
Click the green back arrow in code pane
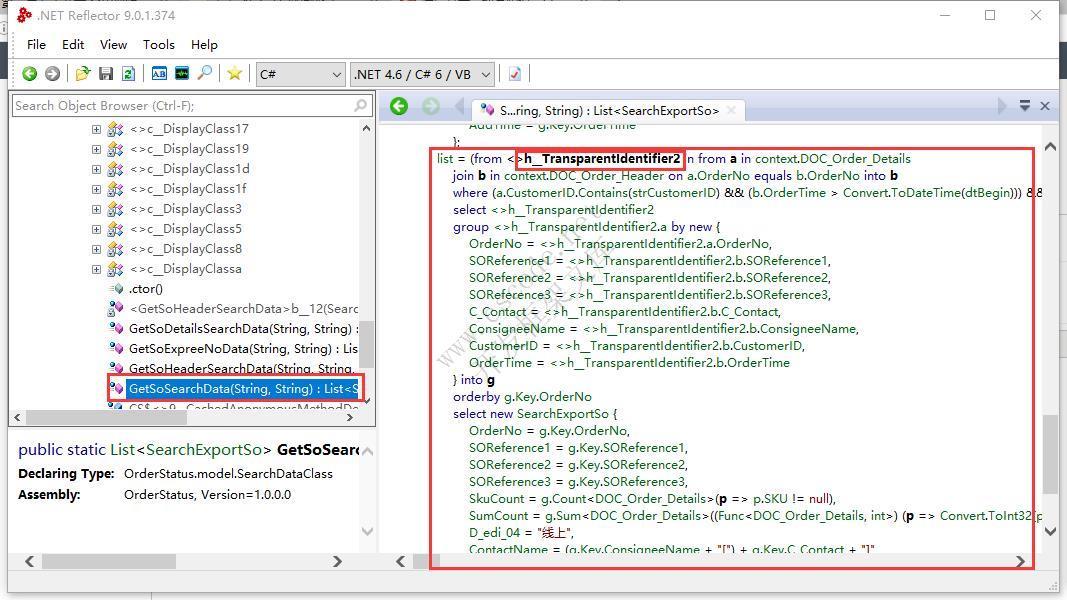(399, 106)
